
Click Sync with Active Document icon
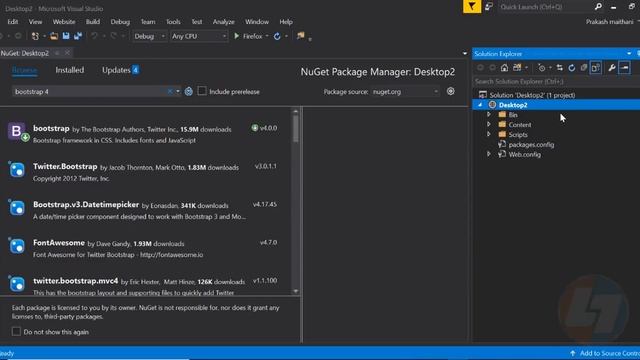[x=560, y=68]
